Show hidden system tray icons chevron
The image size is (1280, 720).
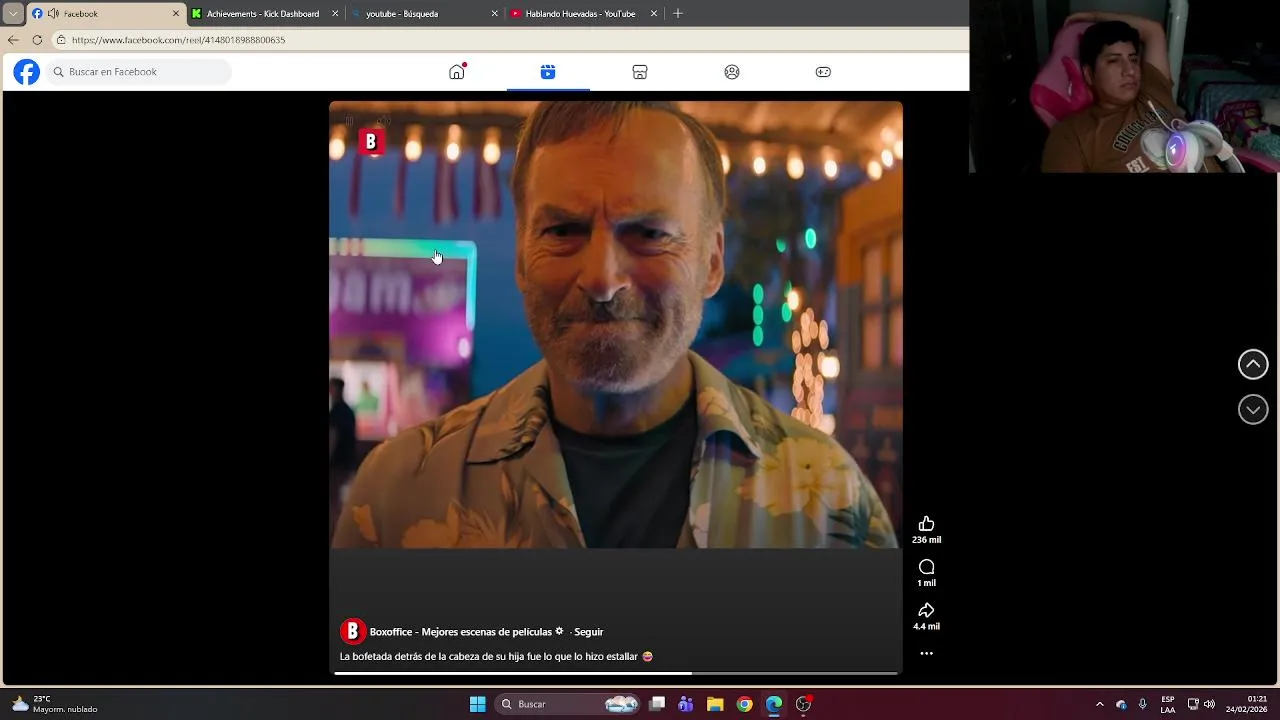pos(1100,704)
